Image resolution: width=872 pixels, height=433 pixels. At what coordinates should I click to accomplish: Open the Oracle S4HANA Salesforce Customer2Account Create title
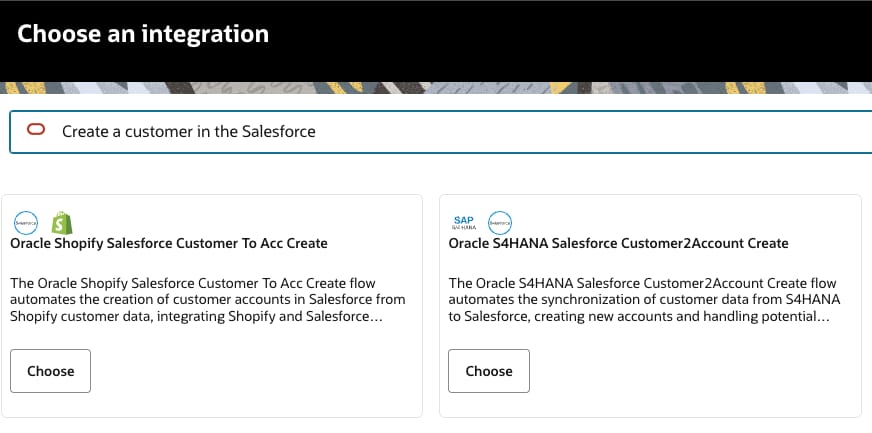[x=619, y=243]
